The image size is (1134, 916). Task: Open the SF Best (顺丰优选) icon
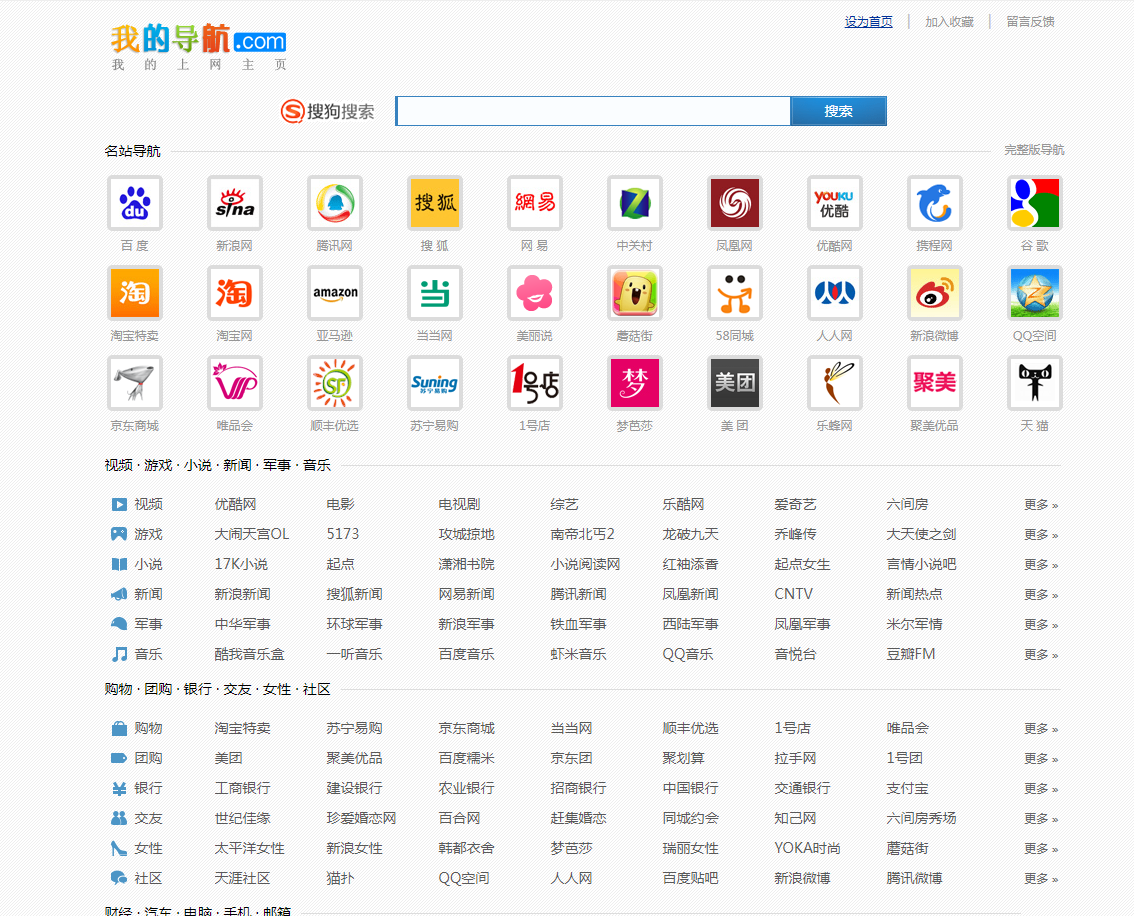(x=334, y=383)
